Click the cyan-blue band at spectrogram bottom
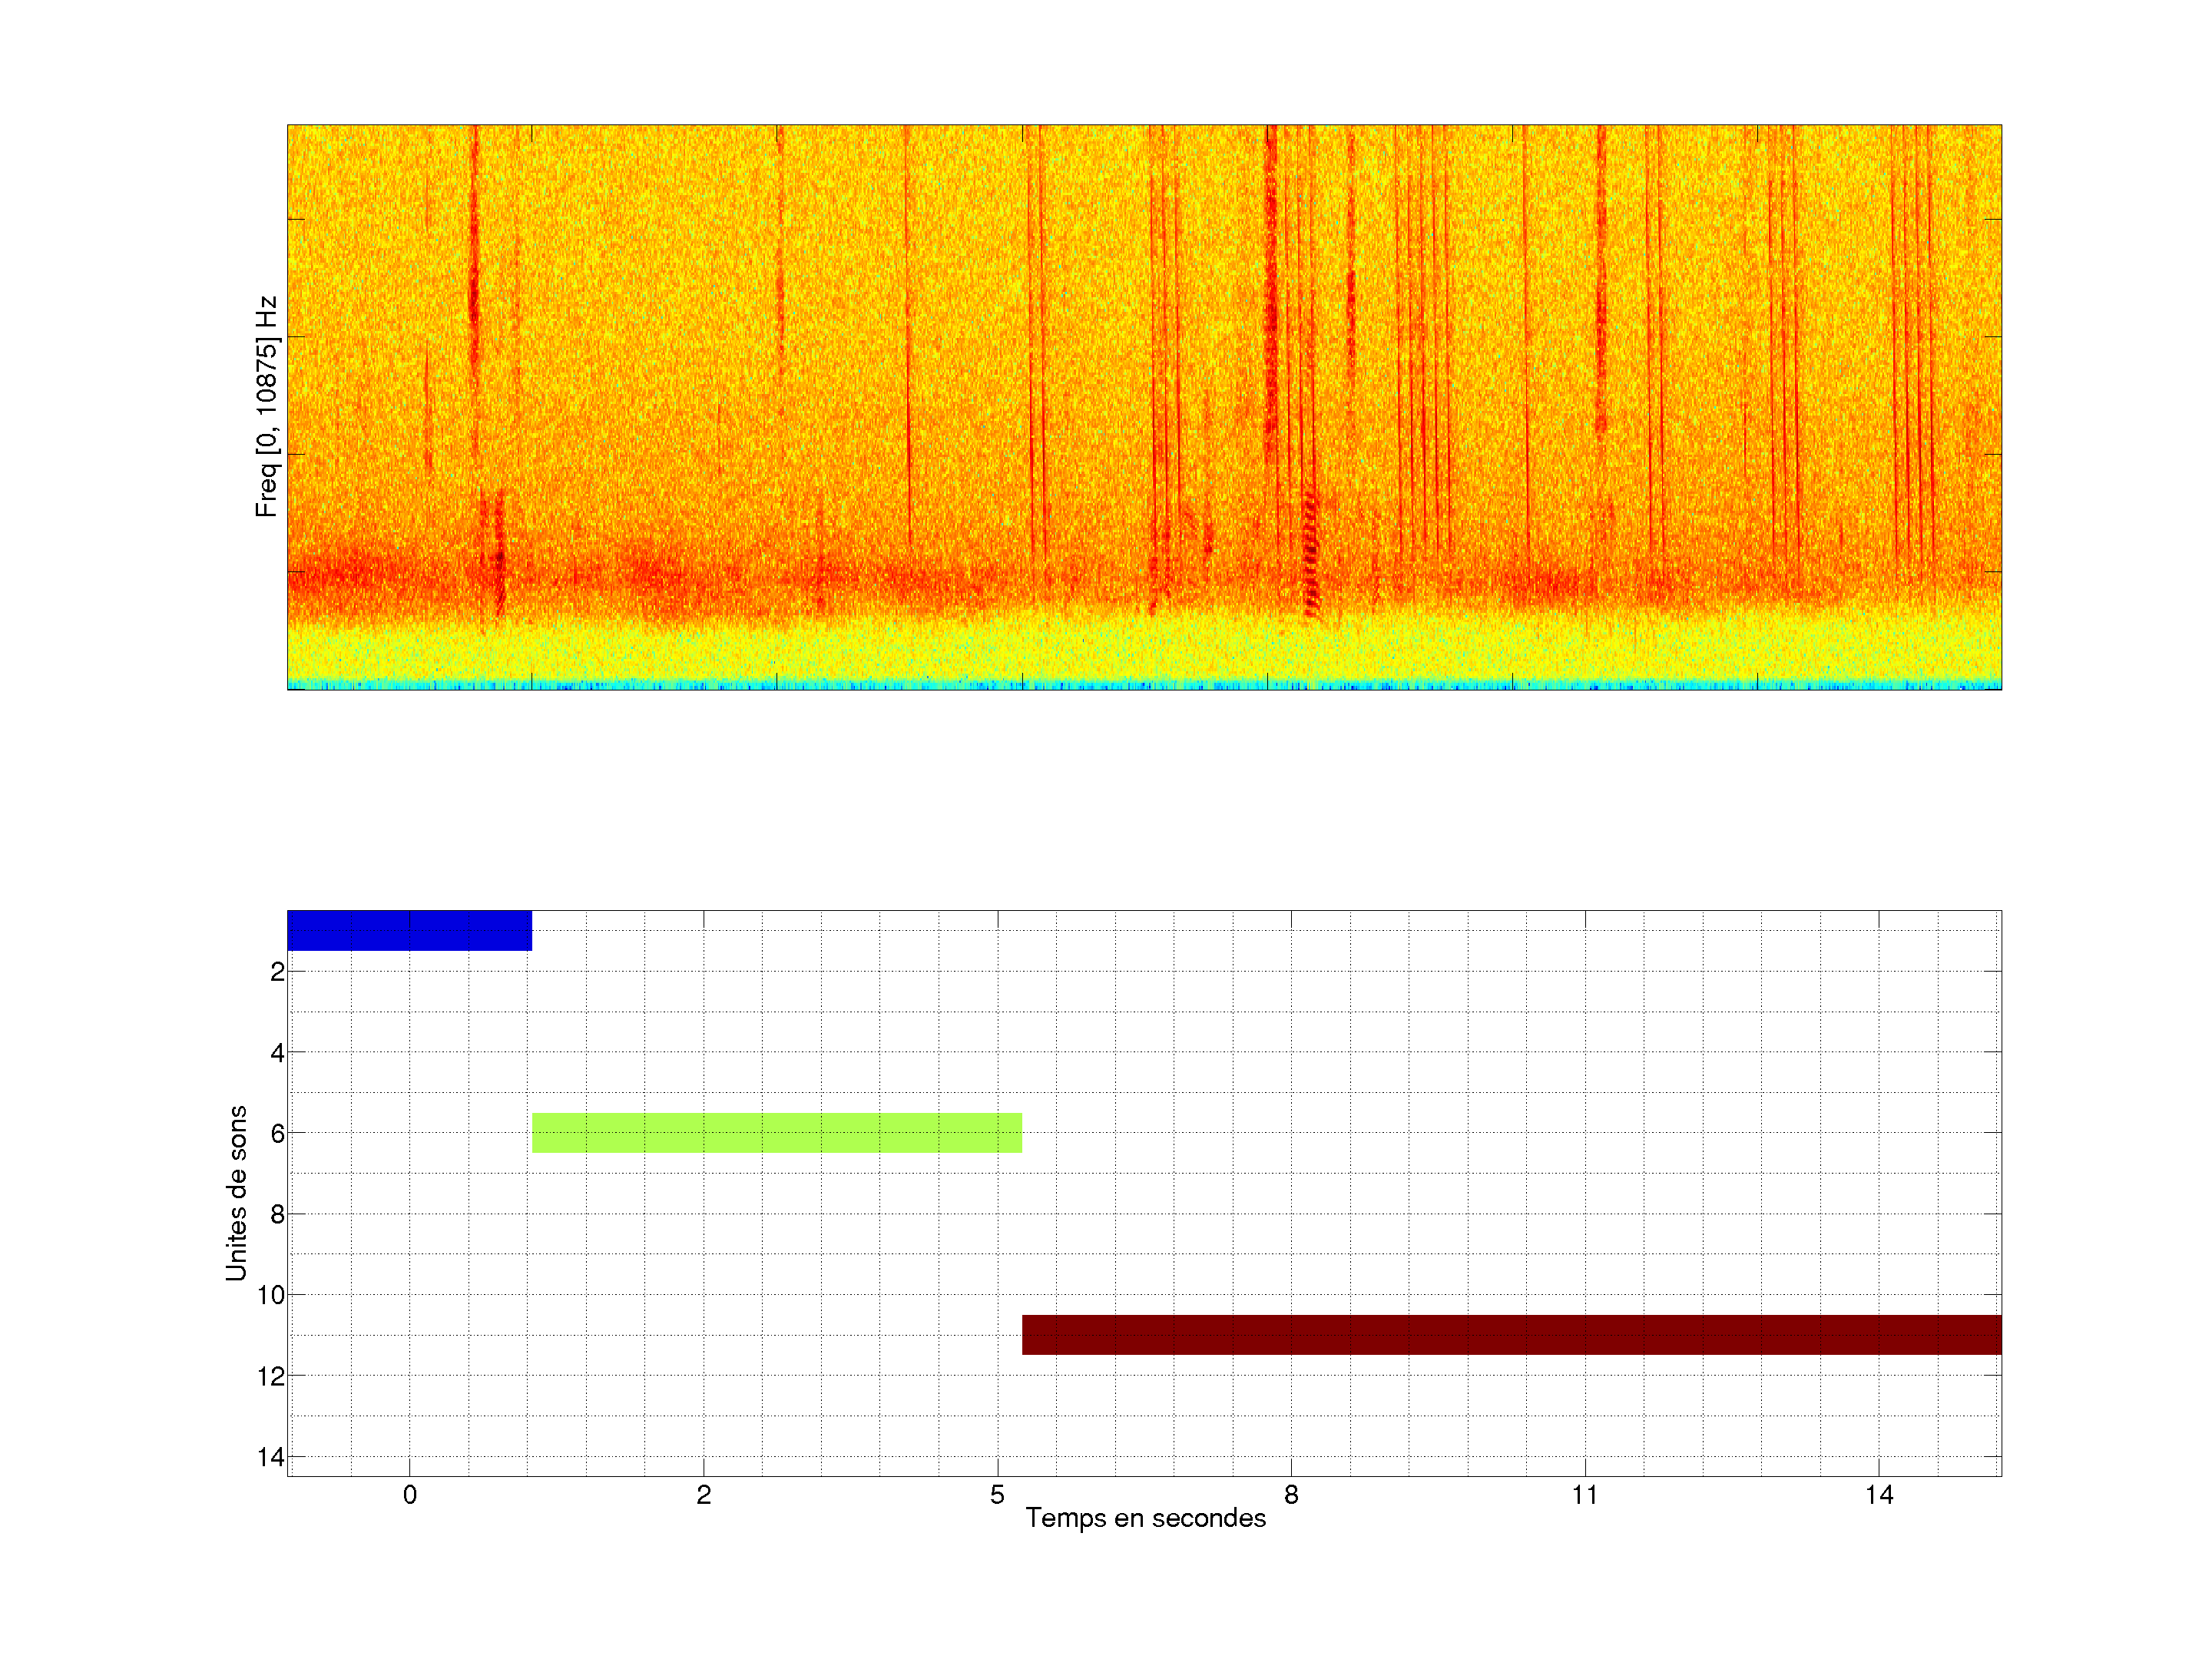This screenshot has height=1659, width=2212. click(1144, 685)
